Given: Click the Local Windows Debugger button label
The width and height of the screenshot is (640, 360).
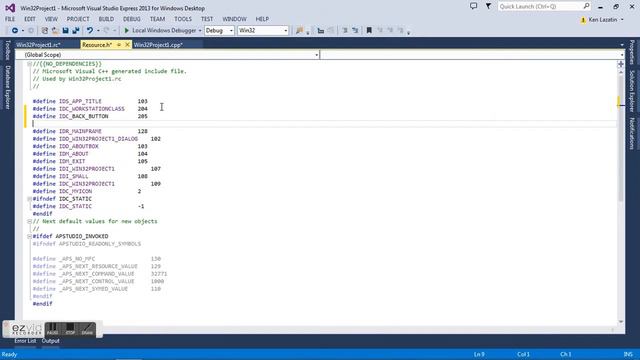Looking at the screenshot, I should click(x=164, y=31).
